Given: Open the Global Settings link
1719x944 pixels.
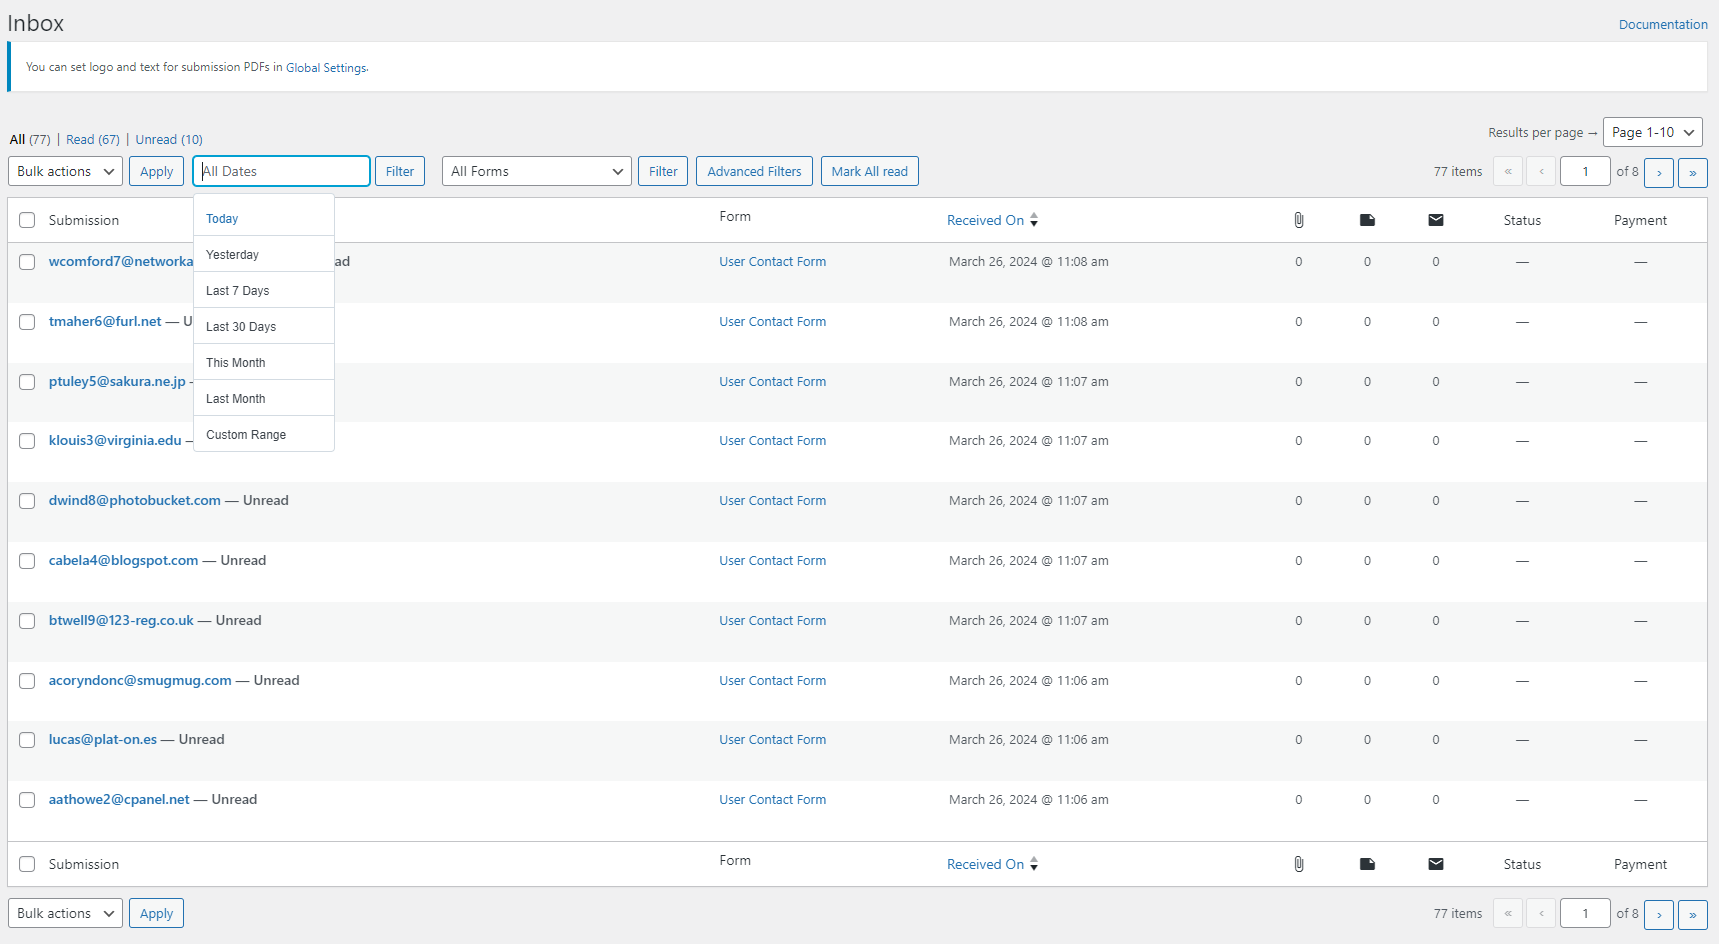Looking at the screenshot, I should pyautogui.click(x=326, y=68).
